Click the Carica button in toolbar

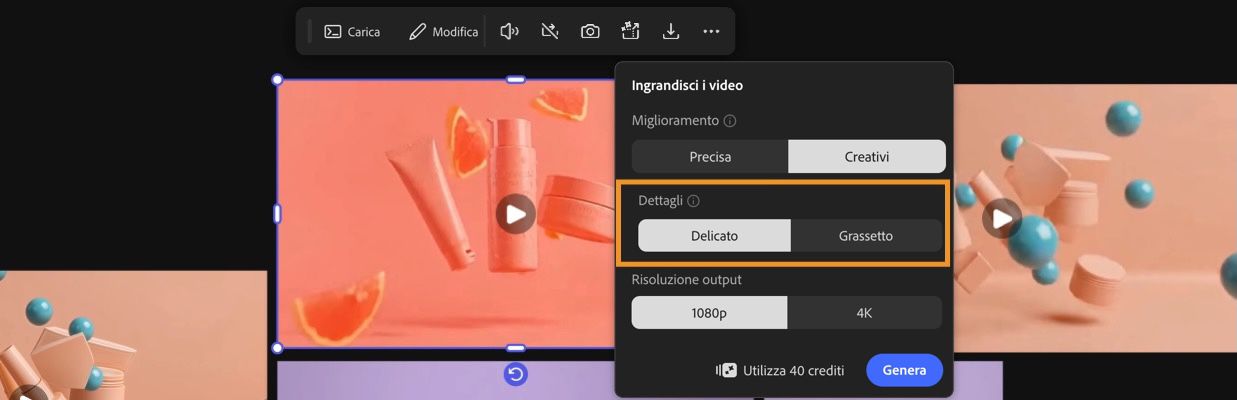[352, 32]
